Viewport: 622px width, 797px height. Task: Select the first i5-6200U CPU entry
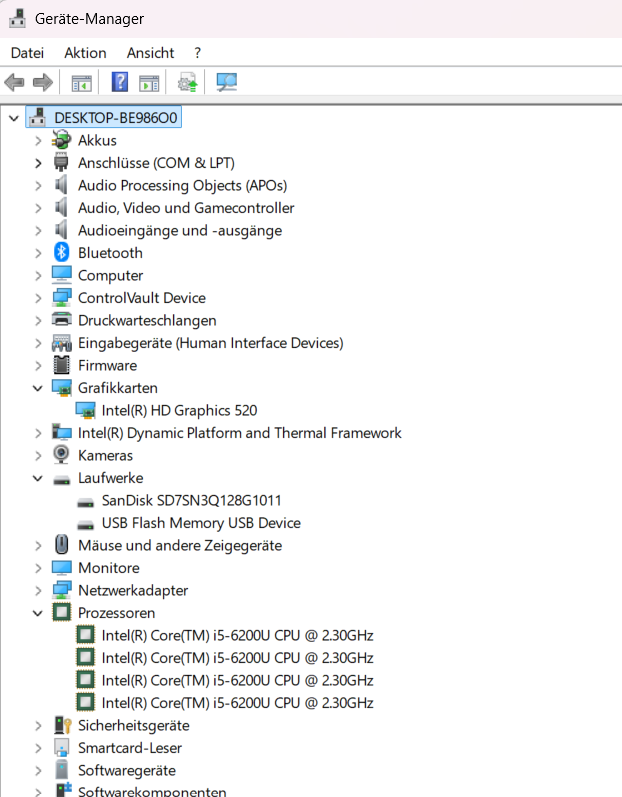coord(237,635)
